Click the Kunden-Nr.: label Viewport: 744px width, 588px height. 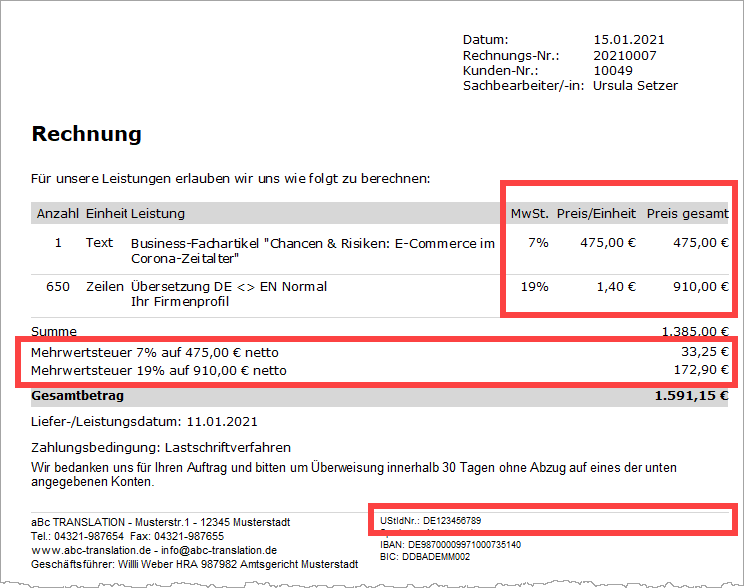(501, 71)
